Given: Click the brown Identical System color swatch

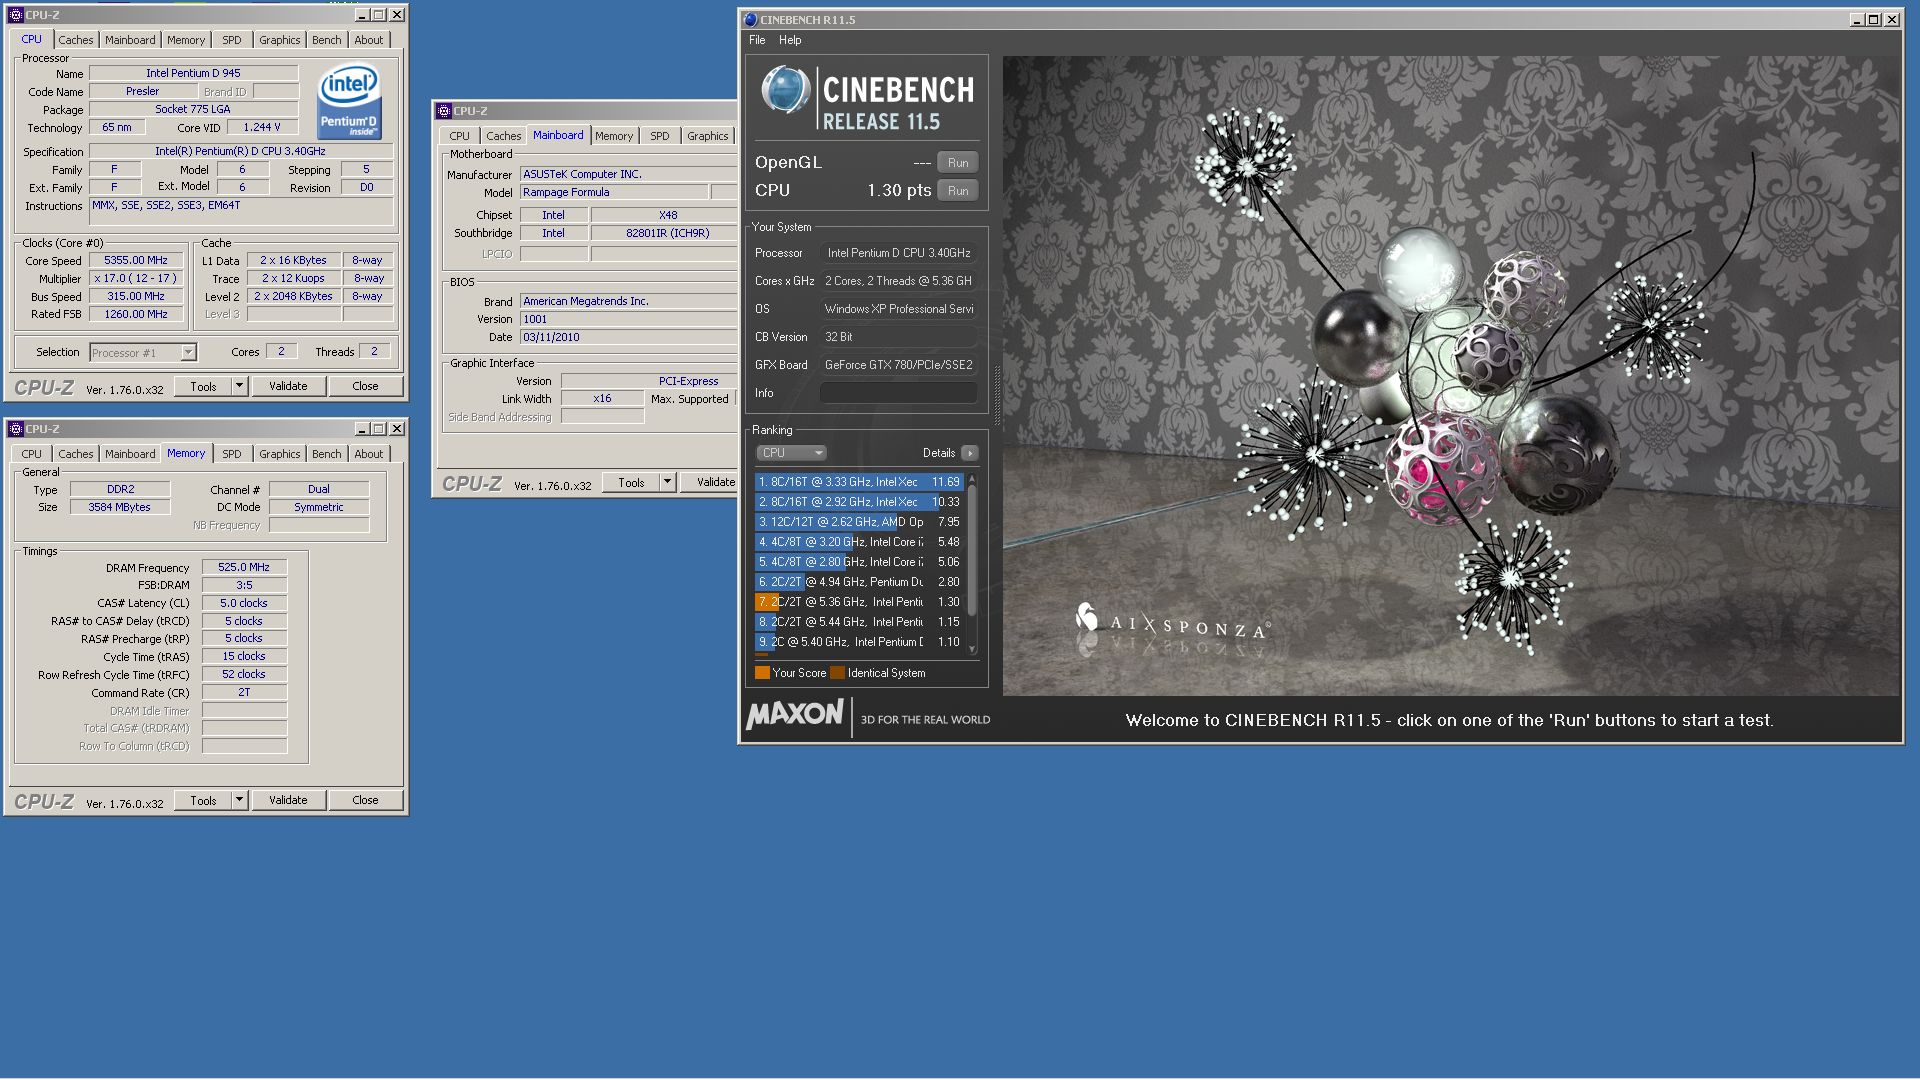Looking at the screenshot, I should point(838,673).
